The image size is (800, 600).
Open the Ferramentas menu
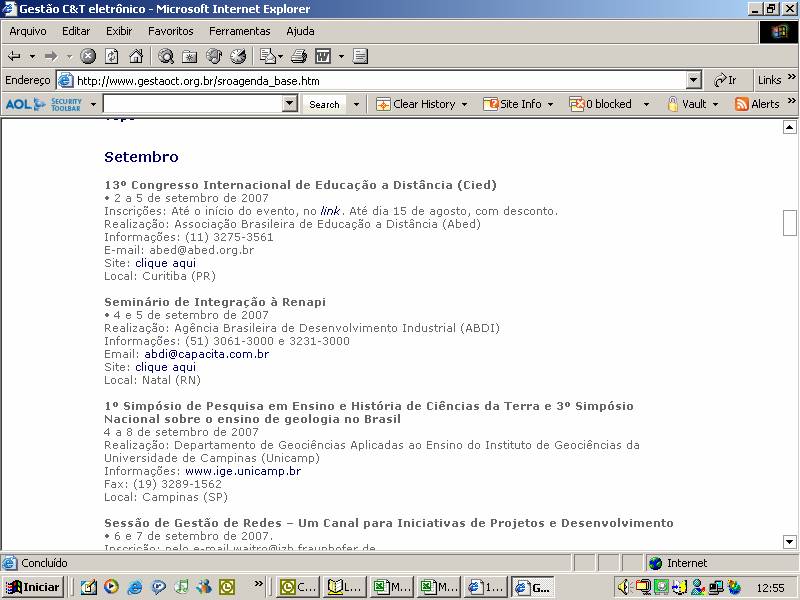[x=239, y=31]
